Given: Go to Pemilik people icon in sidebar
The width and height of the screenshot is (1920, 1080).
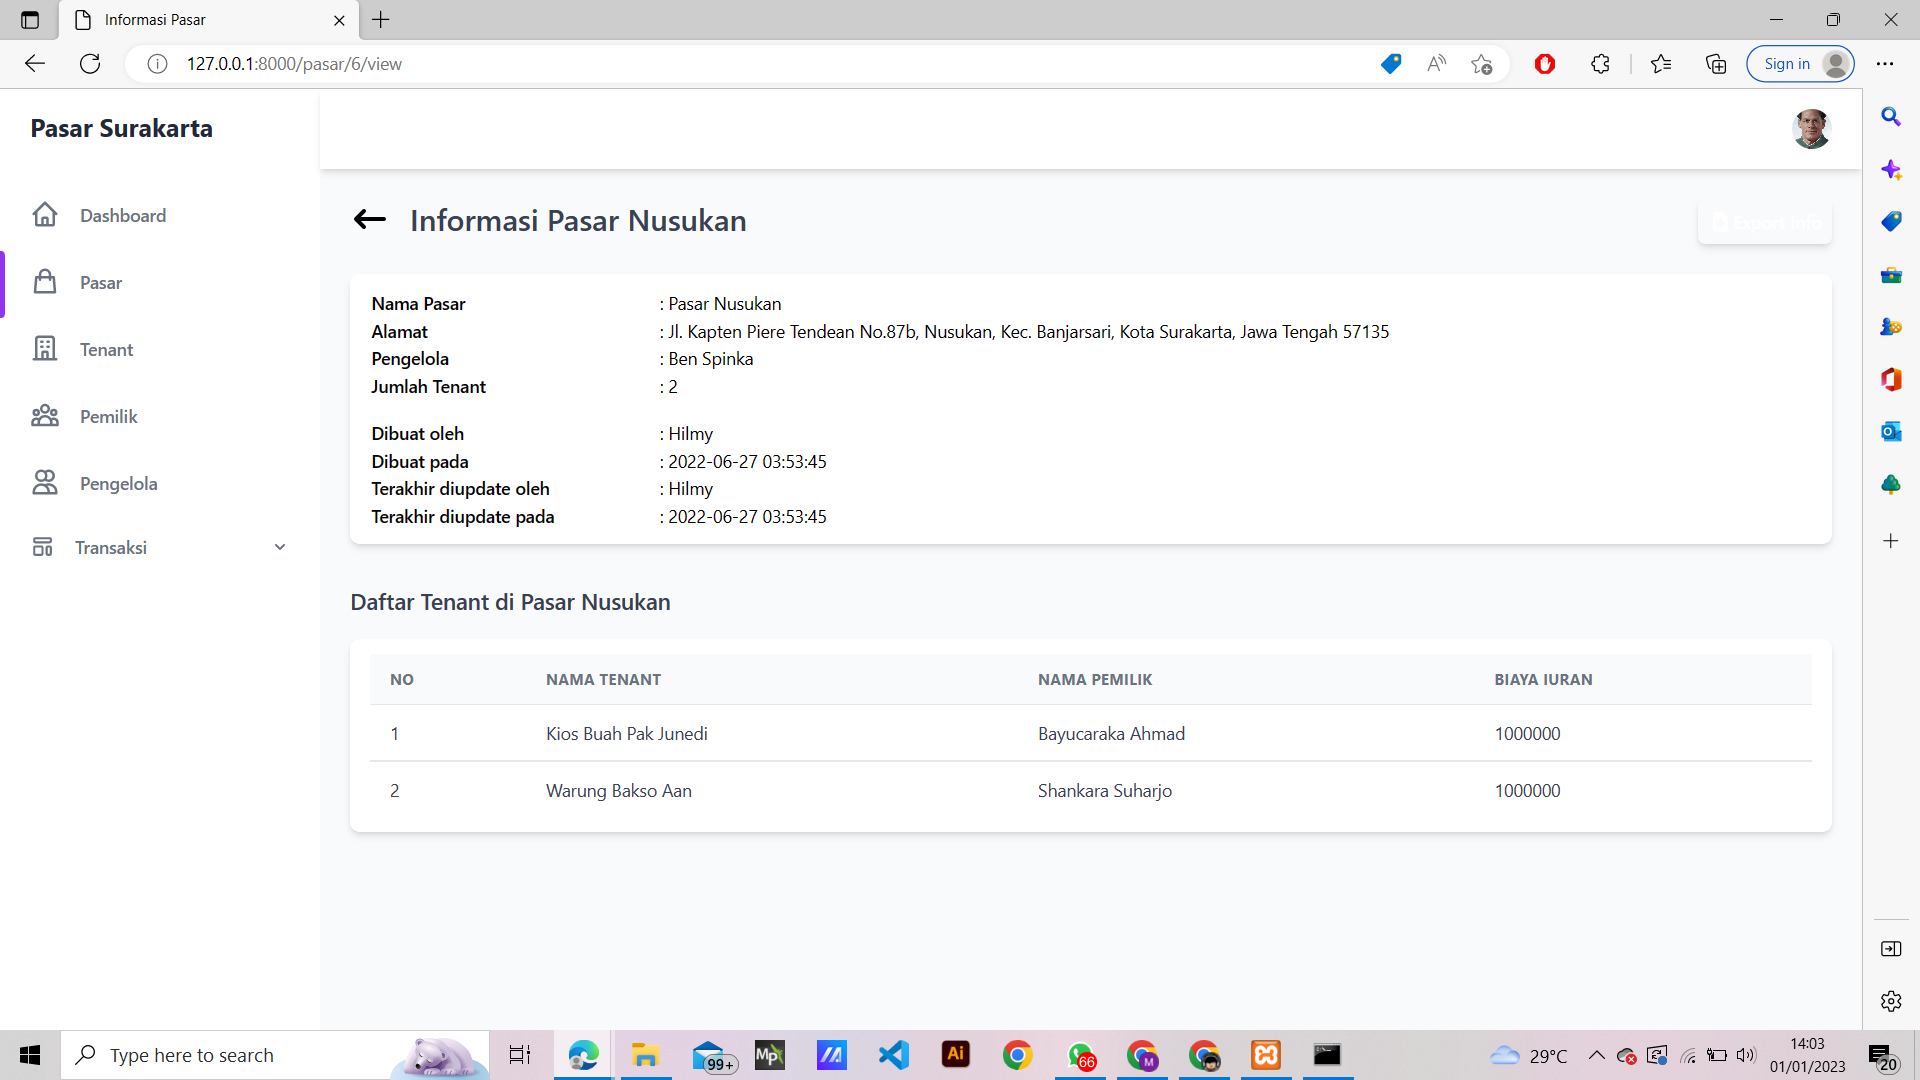Looking at the screenshot, I should pos(45,416).
